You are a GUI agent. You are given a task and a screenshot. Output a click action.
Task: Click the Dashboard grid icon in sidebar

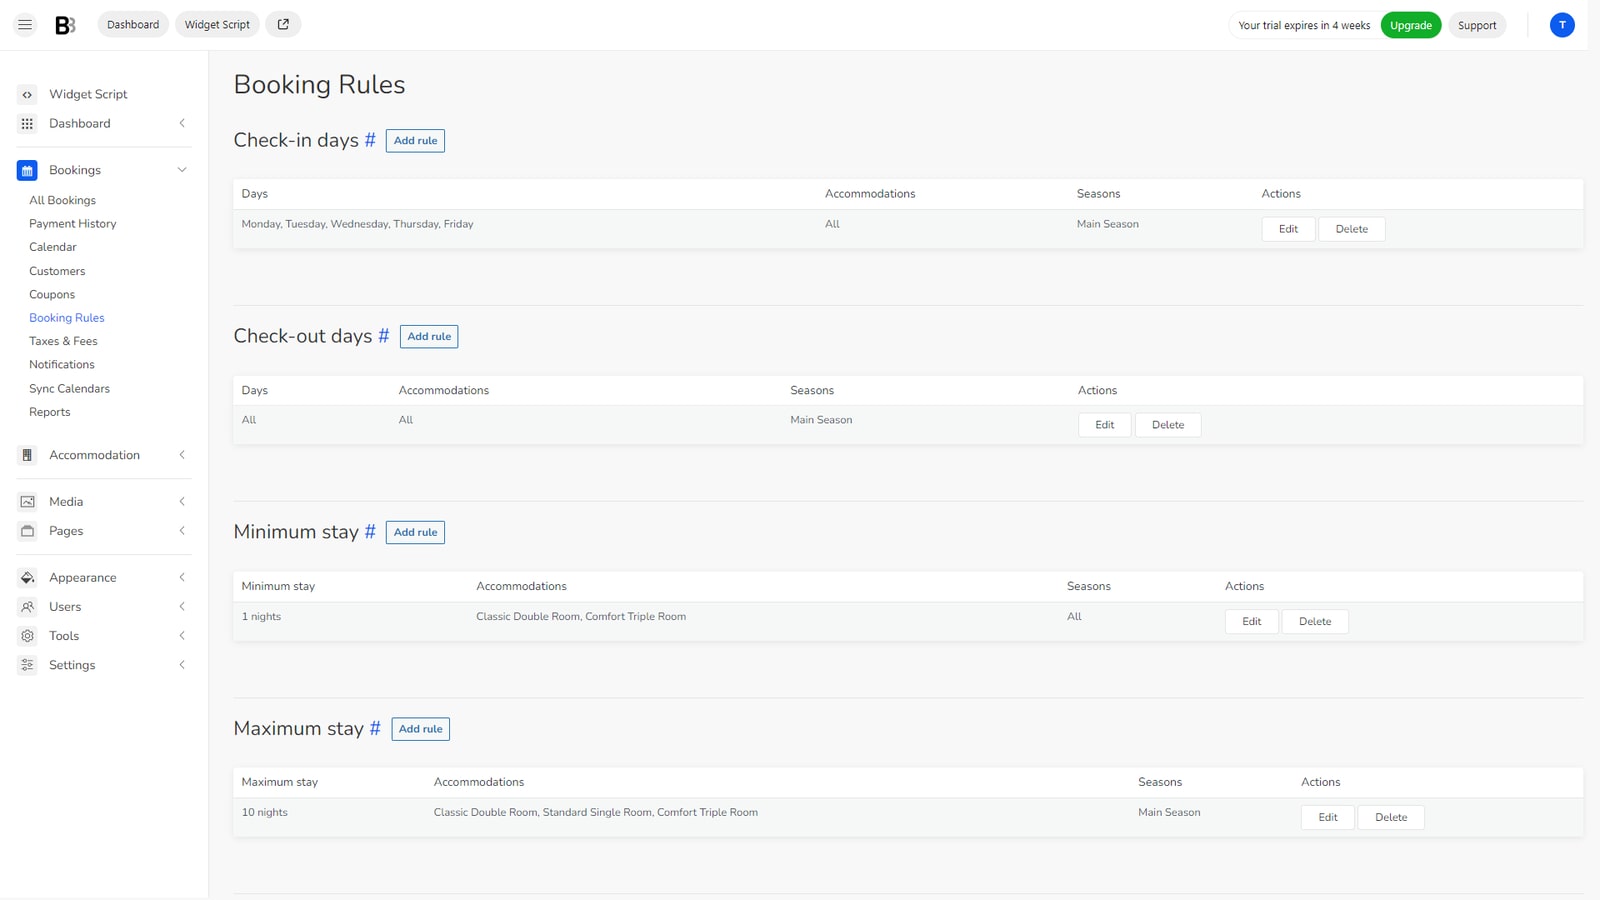click(x=26, y=123)
